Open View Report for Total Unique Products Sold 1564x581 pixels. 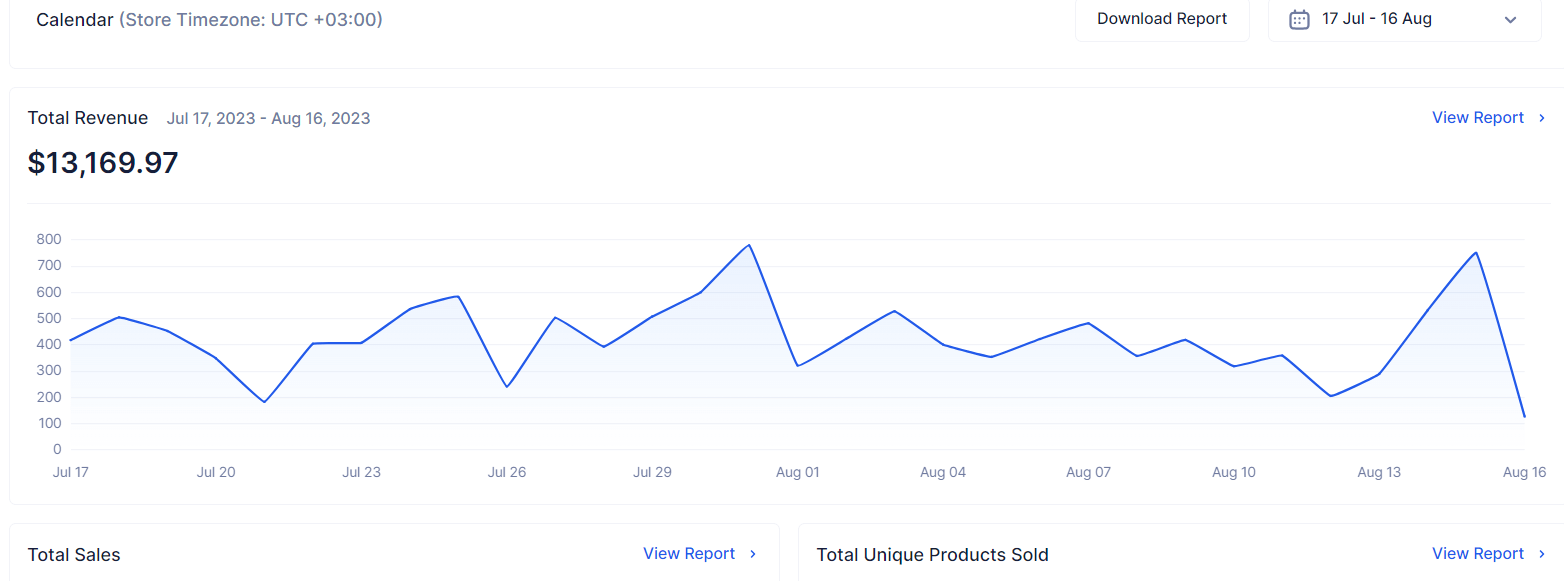coord(1478,553)
